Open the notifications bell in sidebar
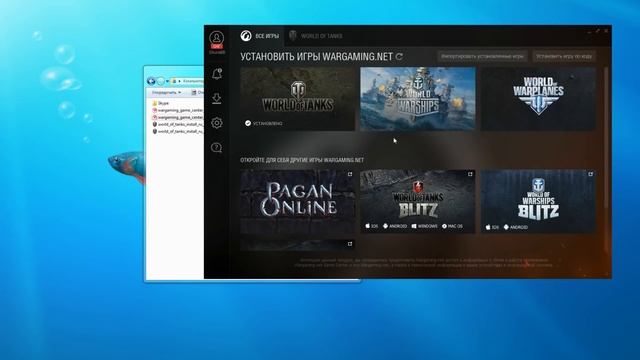 tap(217, 74)
